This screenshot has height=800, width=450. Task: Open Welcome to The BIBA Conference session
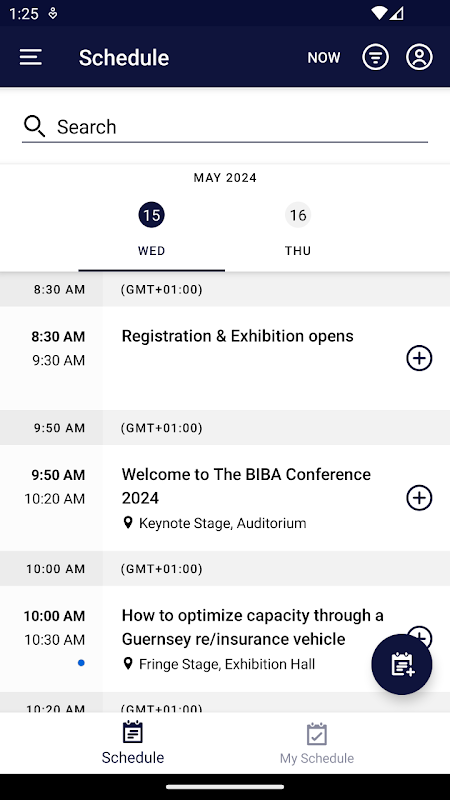(x=225, y=498)
